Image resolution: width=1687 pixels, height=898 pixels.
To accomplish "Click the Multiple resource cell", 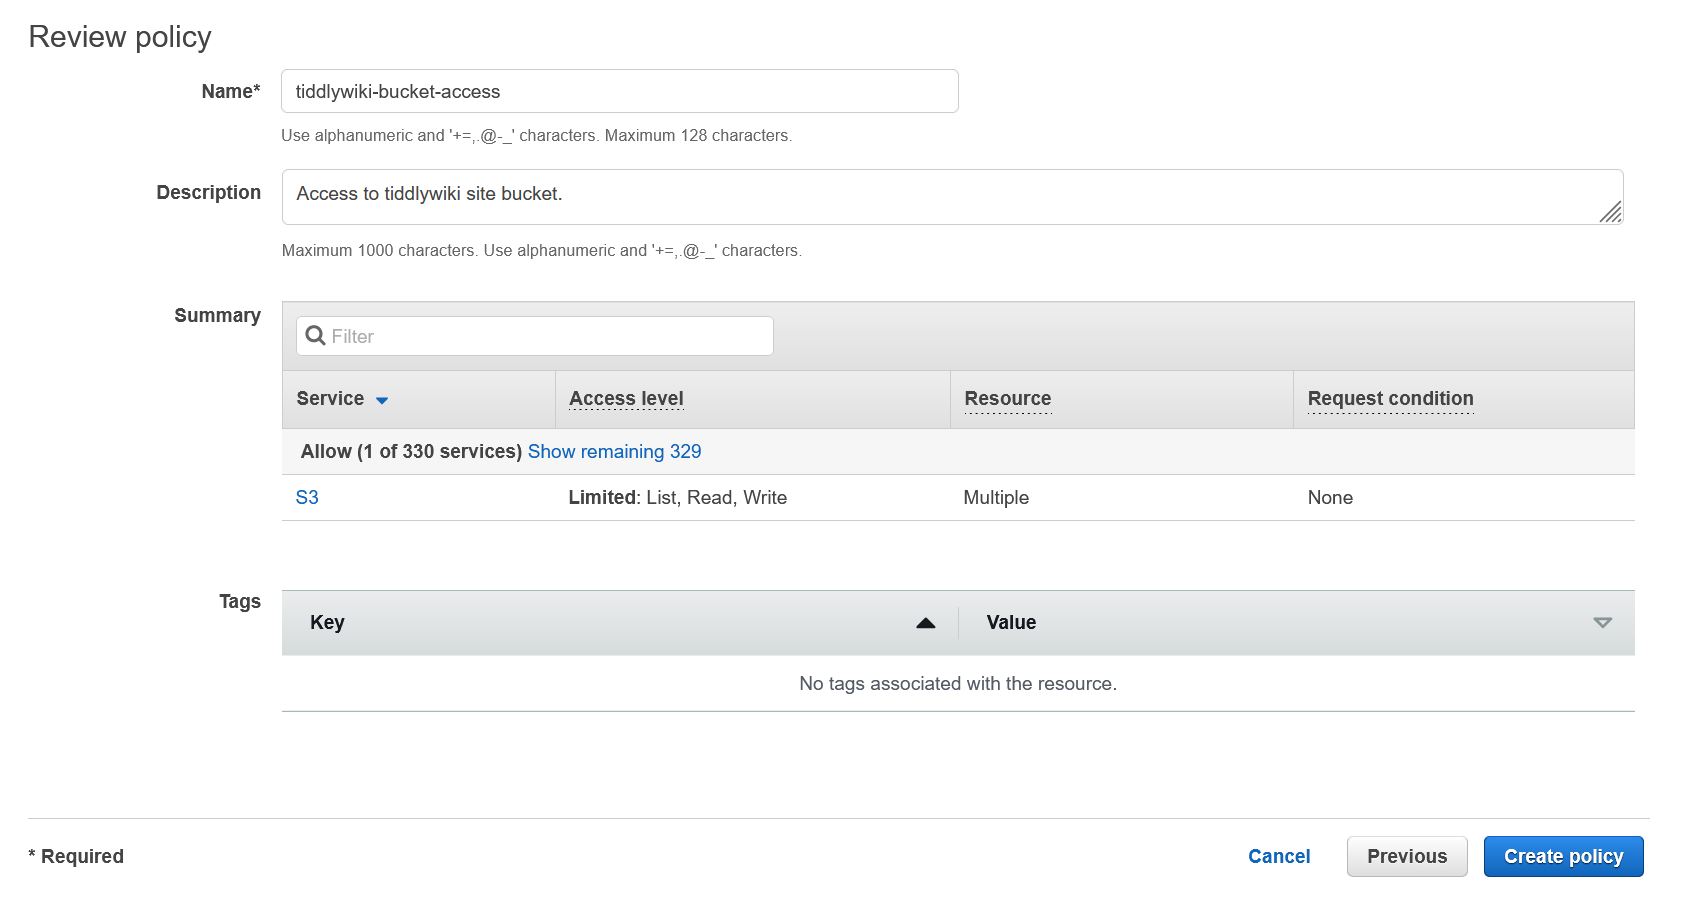I will [996, 497].
